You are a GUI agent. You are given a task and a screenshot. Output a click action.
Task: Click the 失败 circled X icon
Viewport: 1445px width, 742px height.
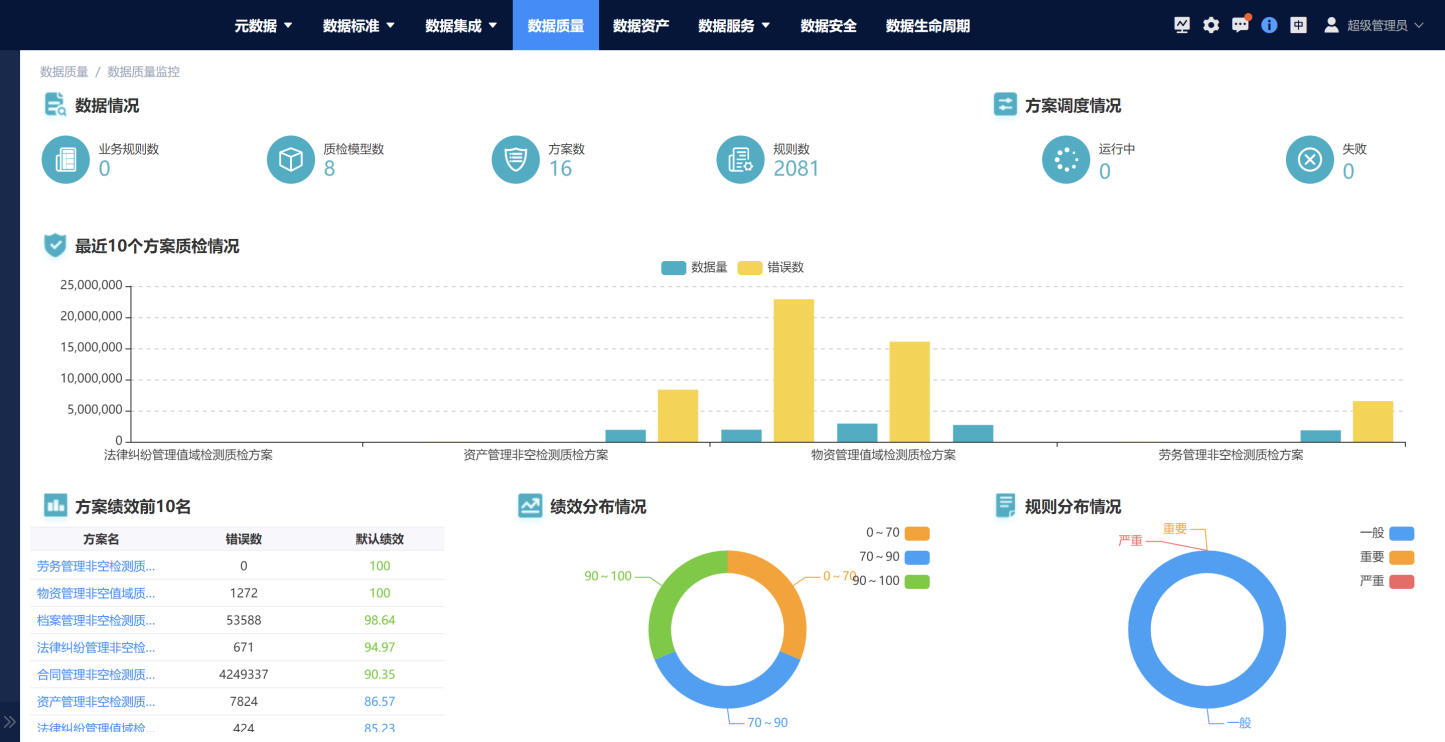tap(1310, 160)
